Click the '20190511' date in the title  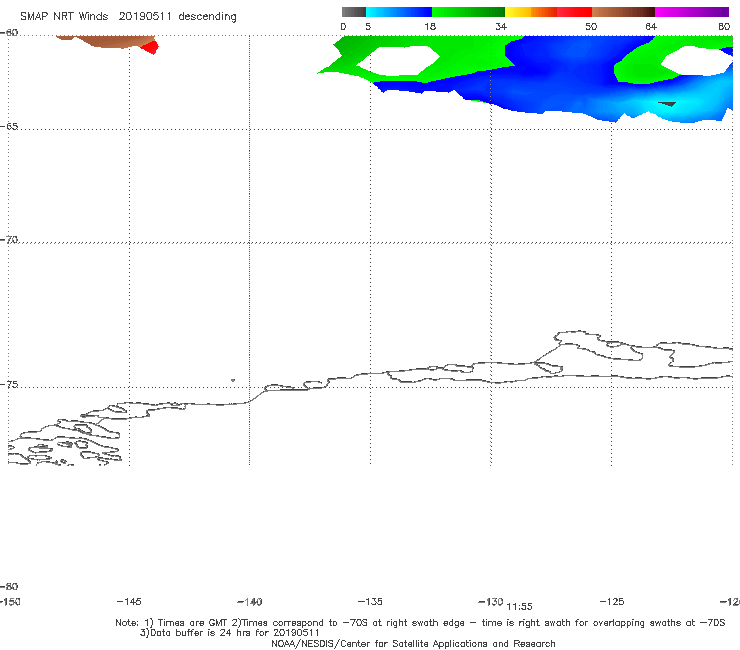tap(145, 16)
